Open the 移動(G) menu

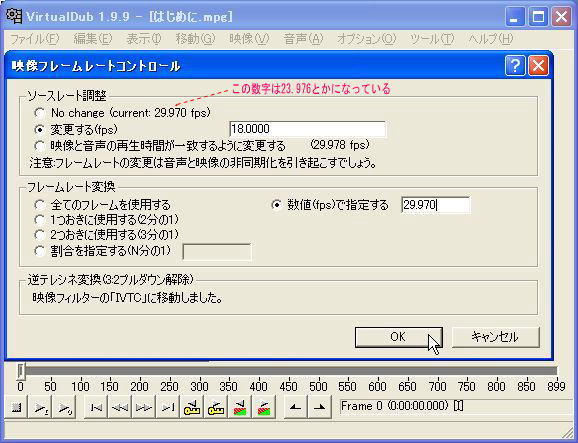pos(195,39)
